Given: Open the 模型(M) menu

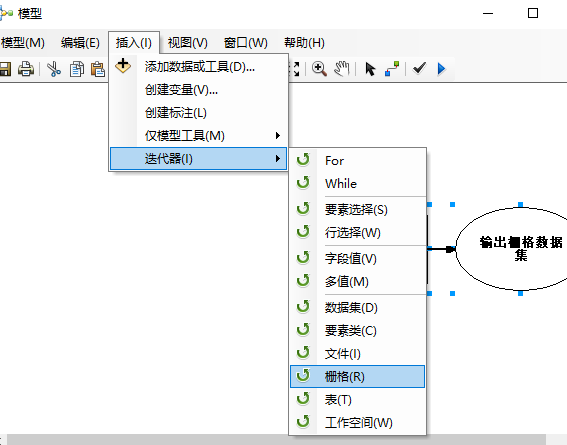Looking at the screenshot, I should point(22,43).
